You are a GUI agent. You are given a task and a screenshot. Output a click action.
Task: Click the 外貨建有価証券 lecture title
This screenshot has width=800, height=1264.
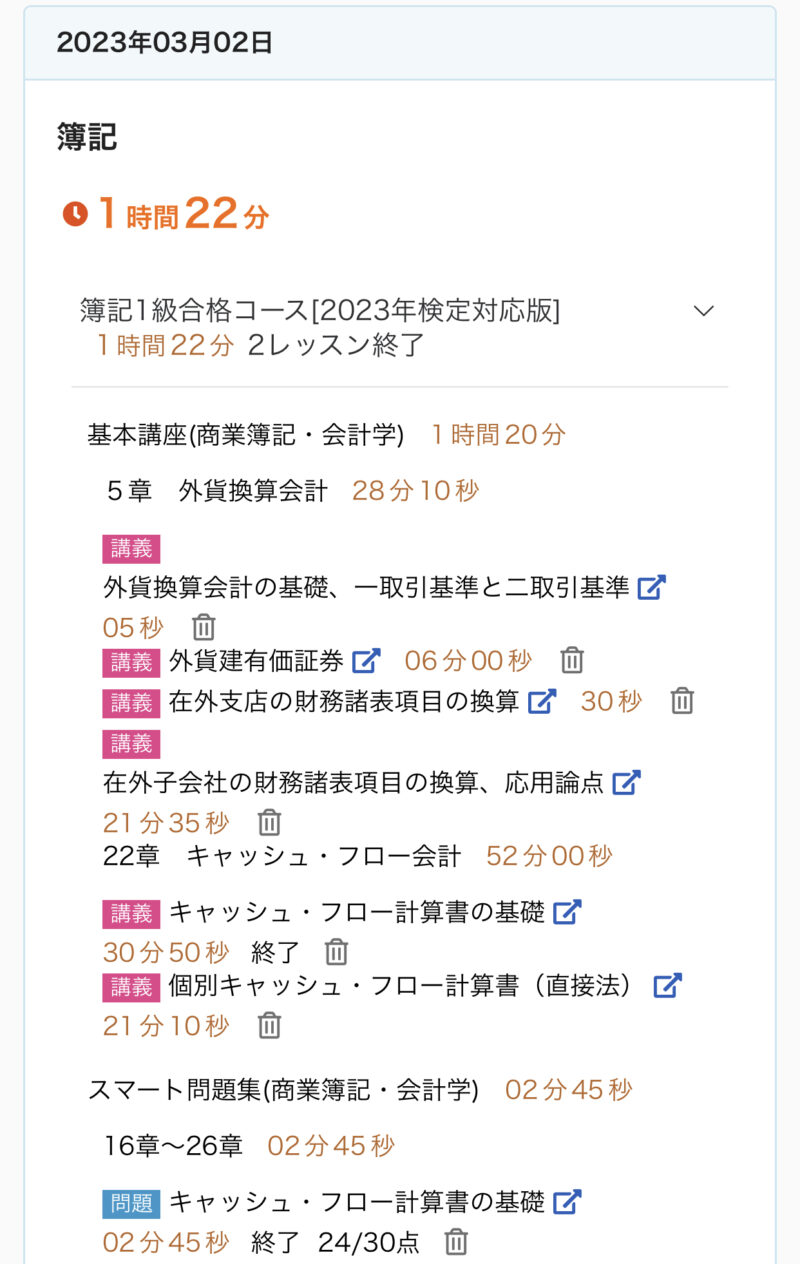pyautogui.click(x=256, y=660)
